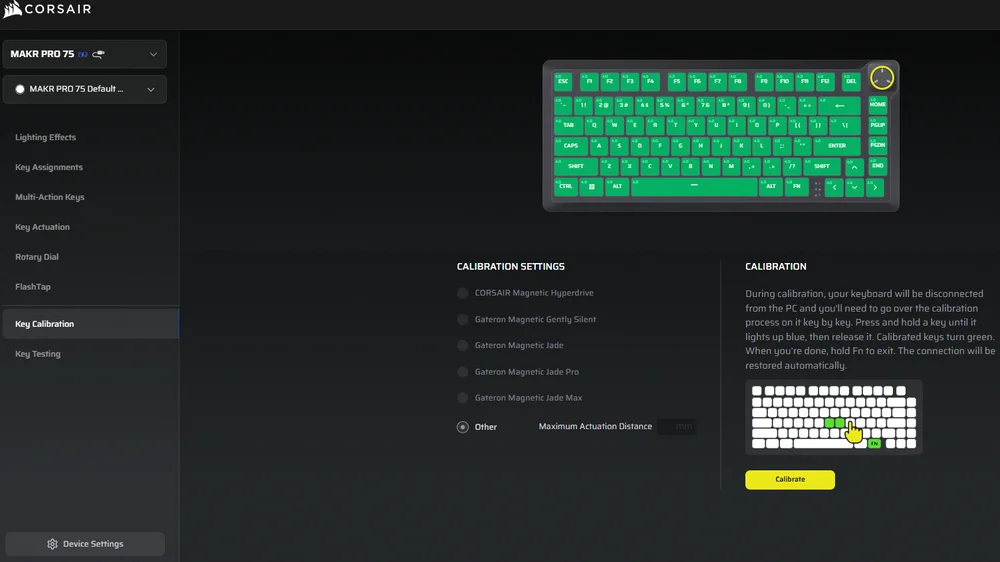The image size is (1000, 562).
Task: Open the Lighting Effects section
Action: 45,137
